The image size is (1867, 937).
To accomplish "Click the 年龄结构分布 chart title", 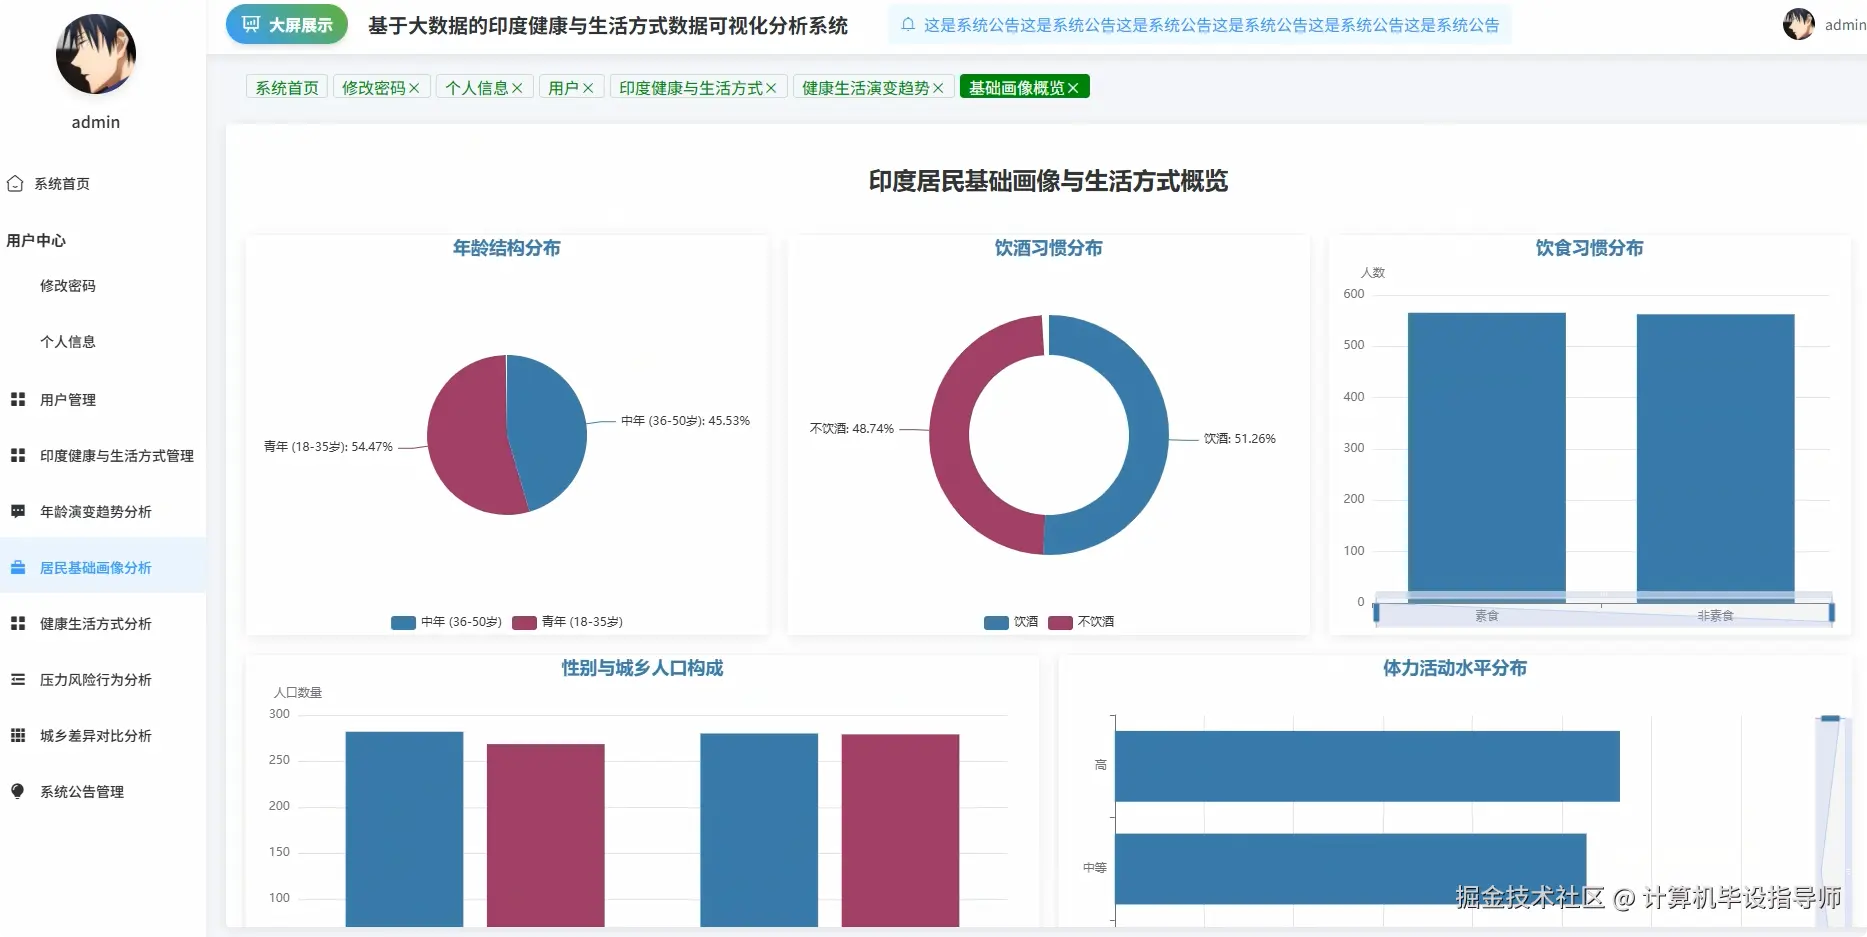I will pos(506,248).
